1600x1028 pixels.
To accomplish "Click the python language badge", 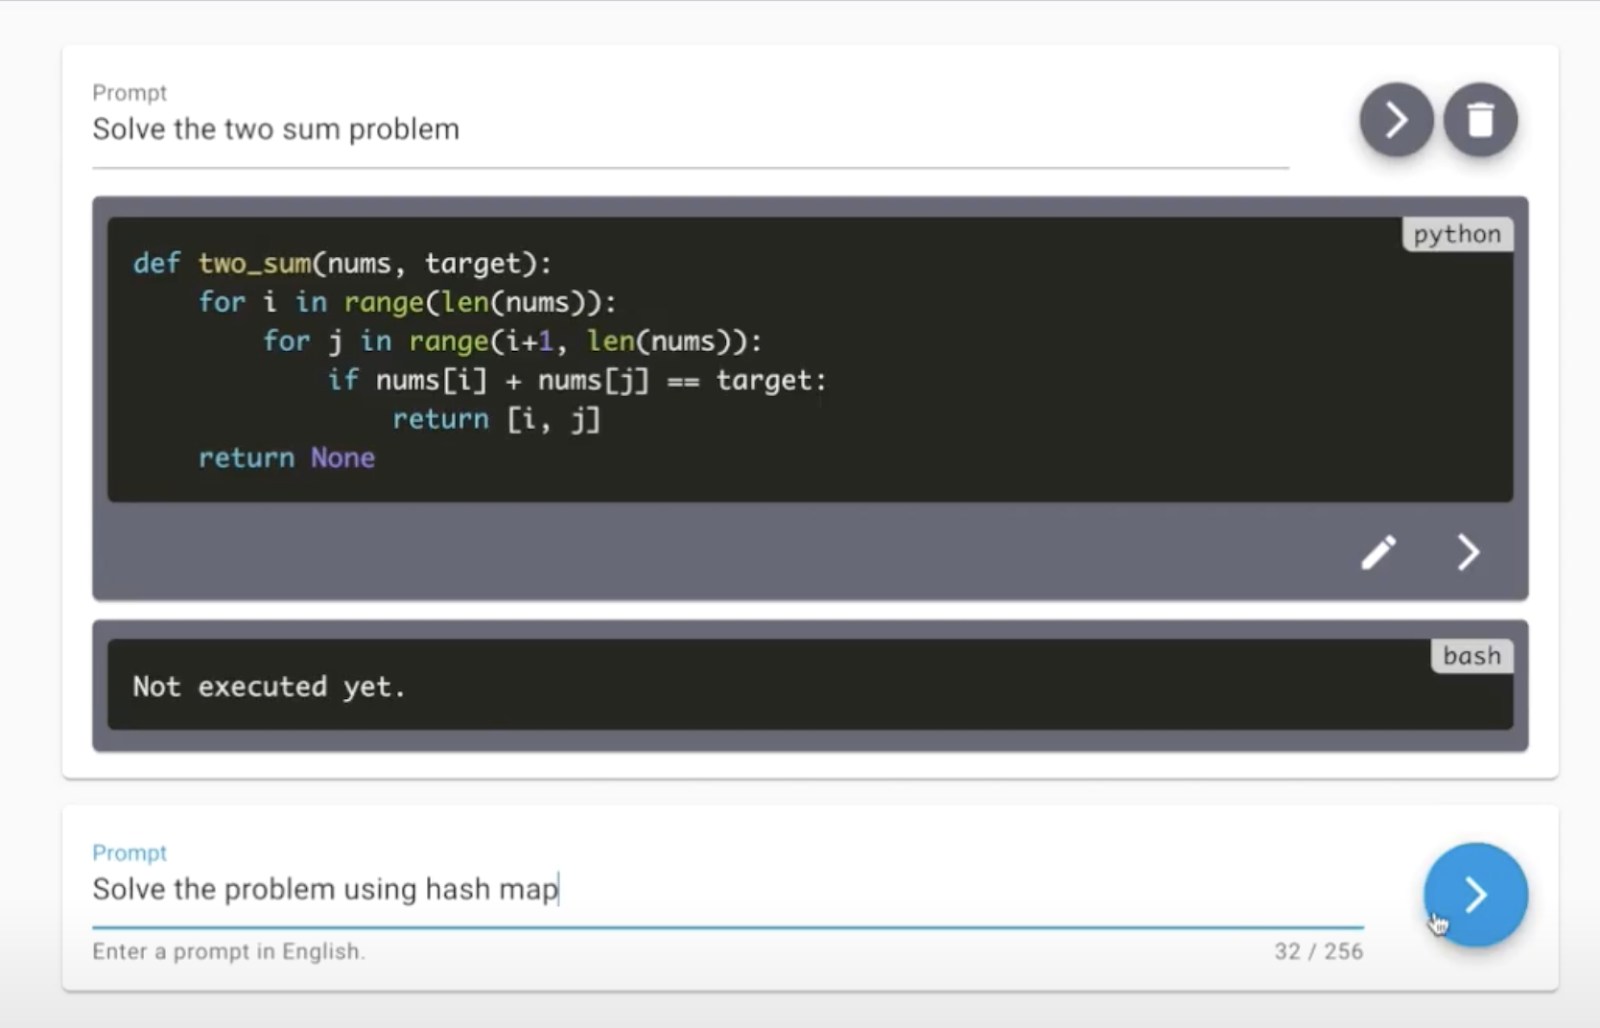I will point(1456,234).
